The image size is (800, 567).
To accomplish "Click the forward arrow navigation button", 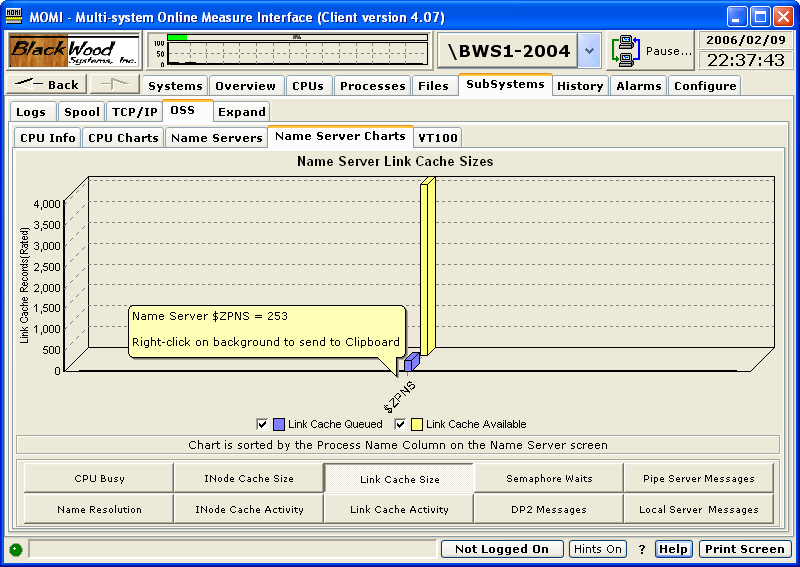I will (113, 85).
